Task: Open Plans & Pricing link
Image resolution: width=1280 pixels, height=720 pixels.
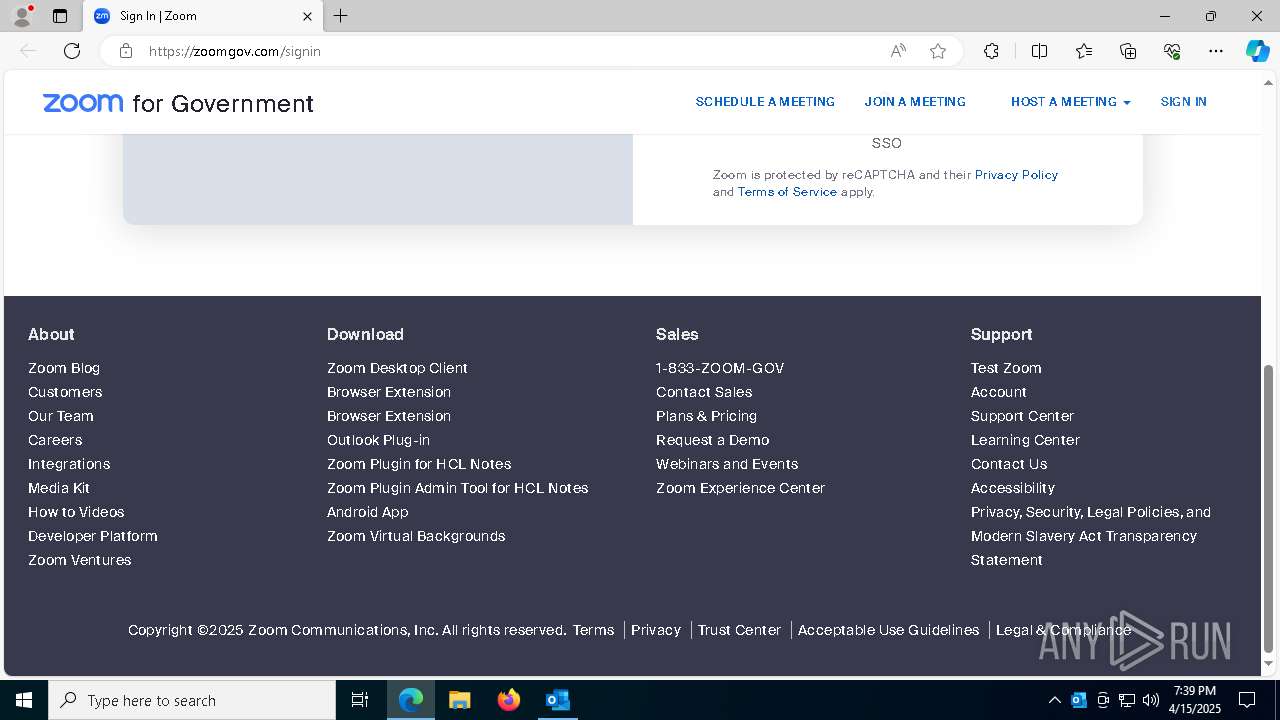Action: [x=706, y=416]
